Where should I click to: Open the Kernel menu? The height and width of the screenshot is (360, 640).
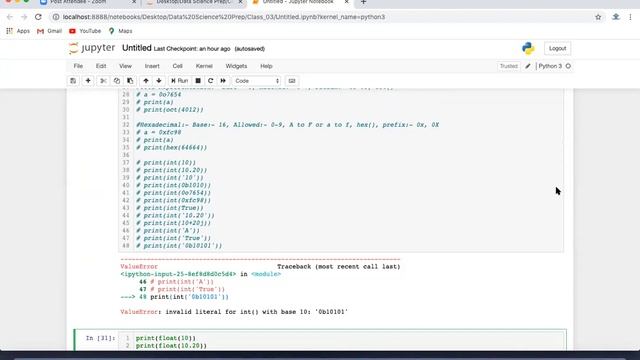204,66
